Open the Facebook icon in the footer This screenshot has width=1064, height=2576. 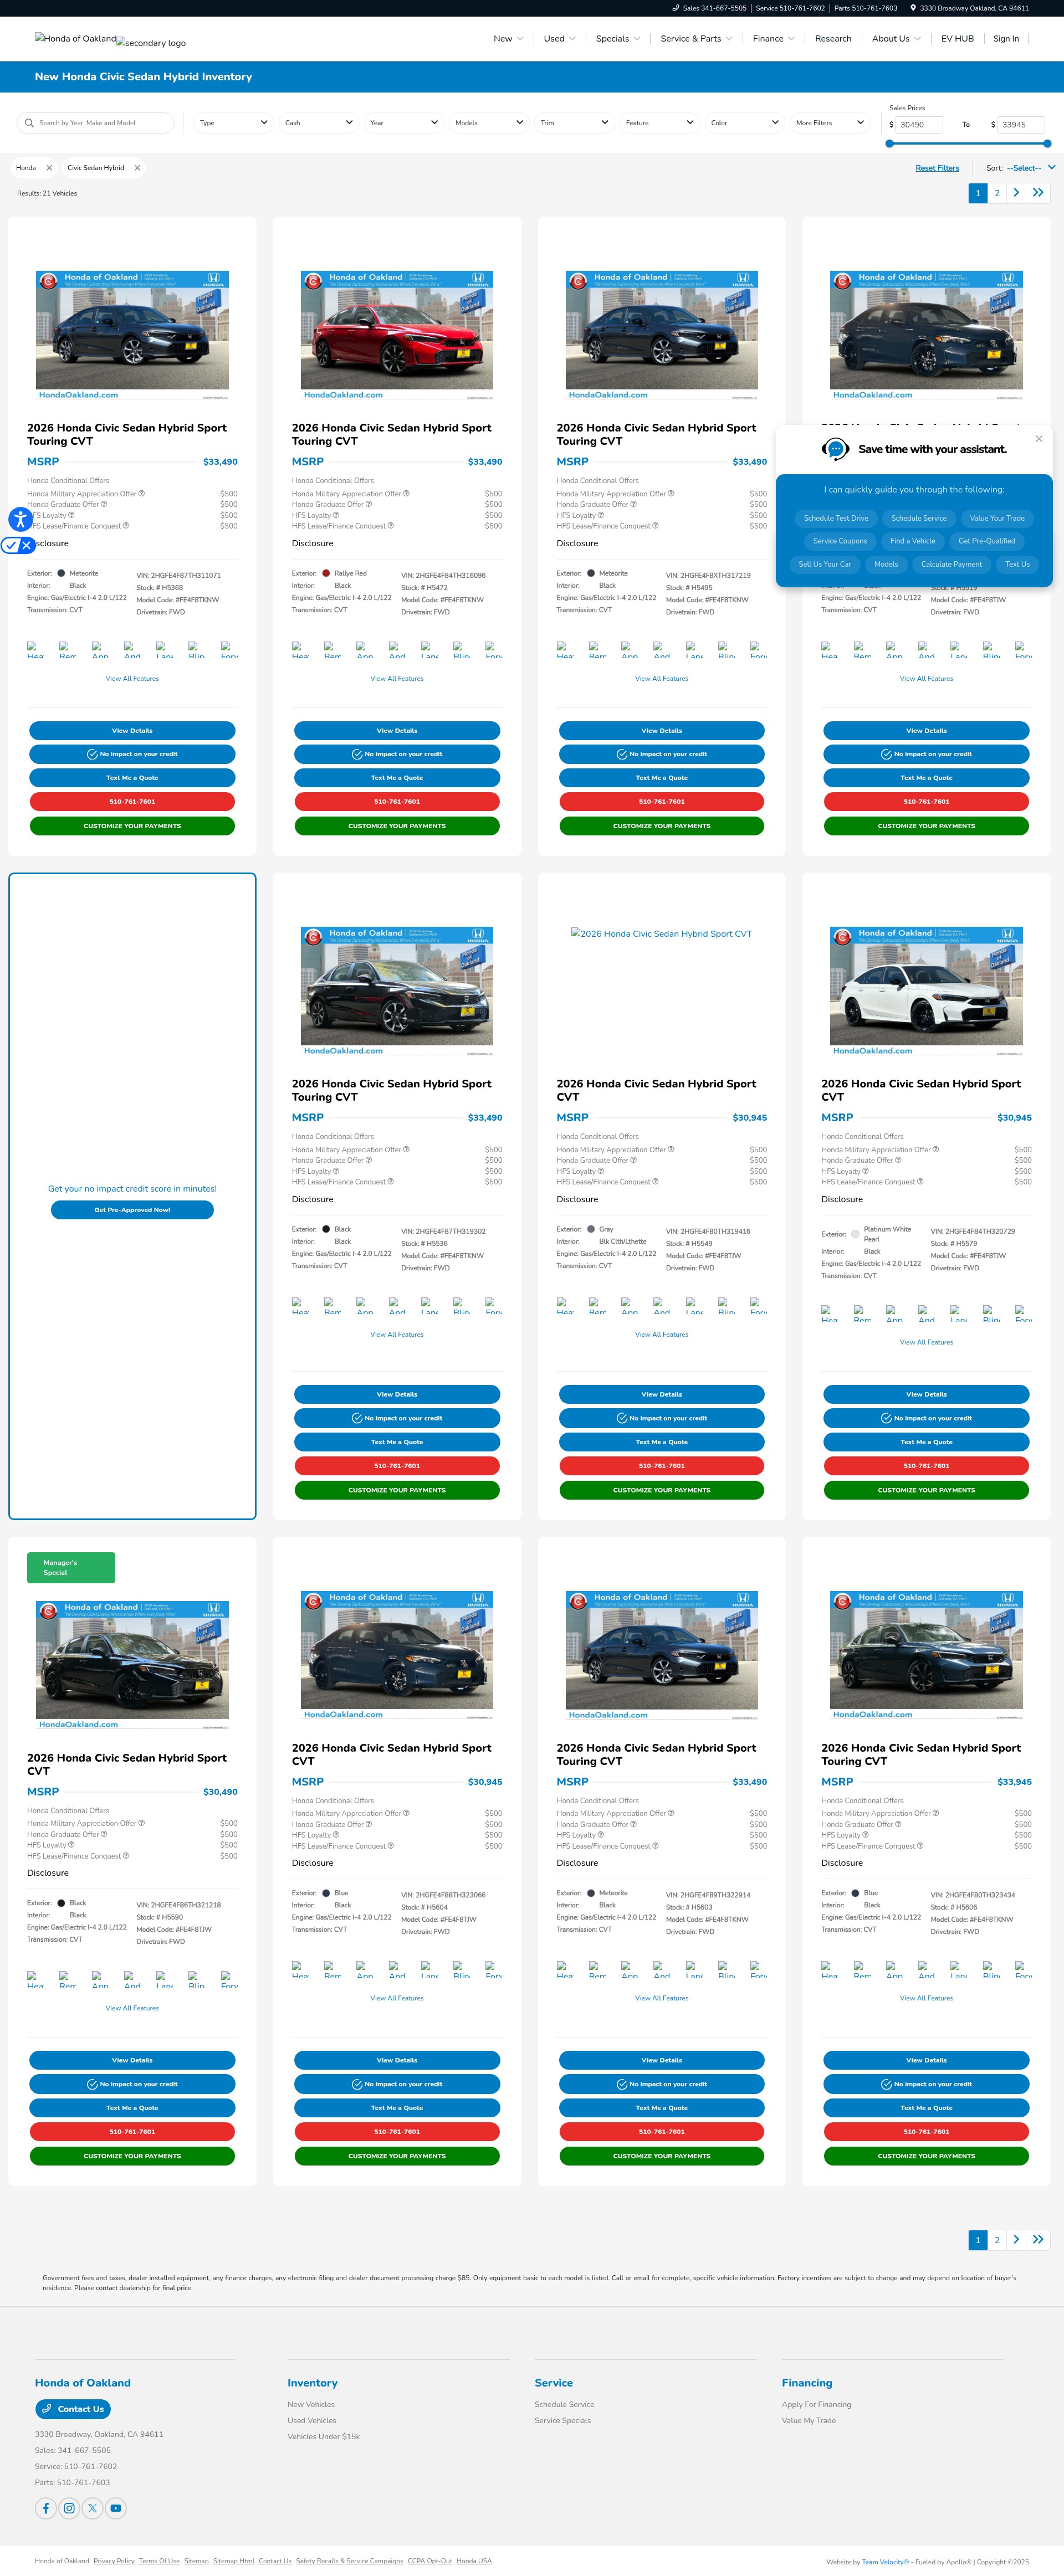(46, 2507)
